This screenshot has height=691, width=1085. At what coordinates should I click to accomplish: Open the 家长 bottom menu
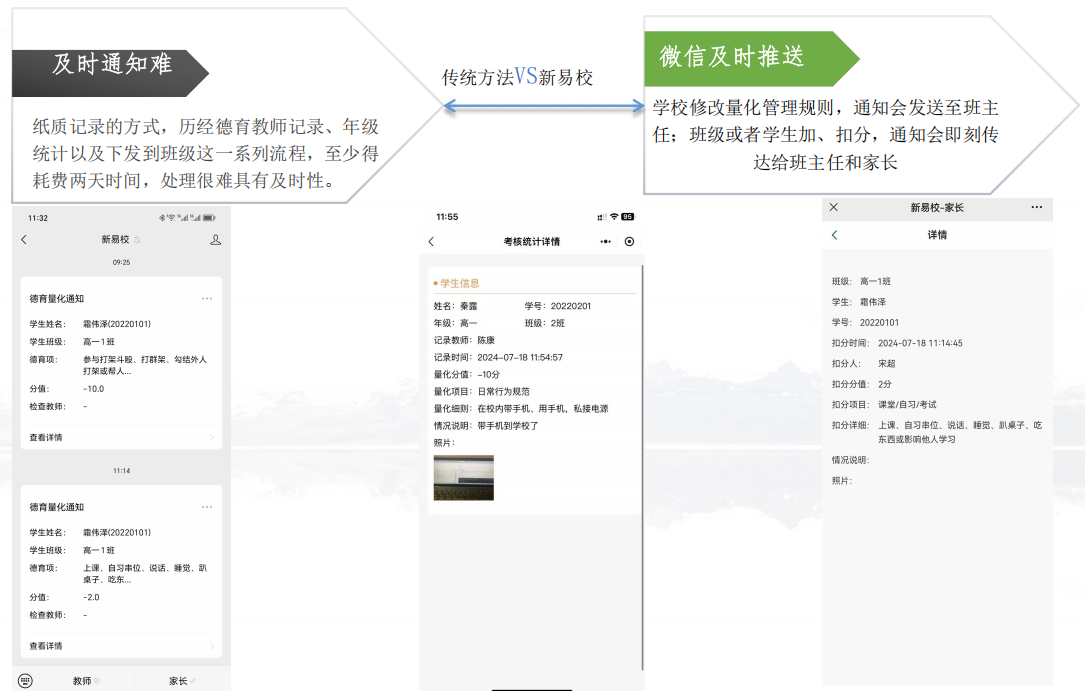[x=179, y=680]
